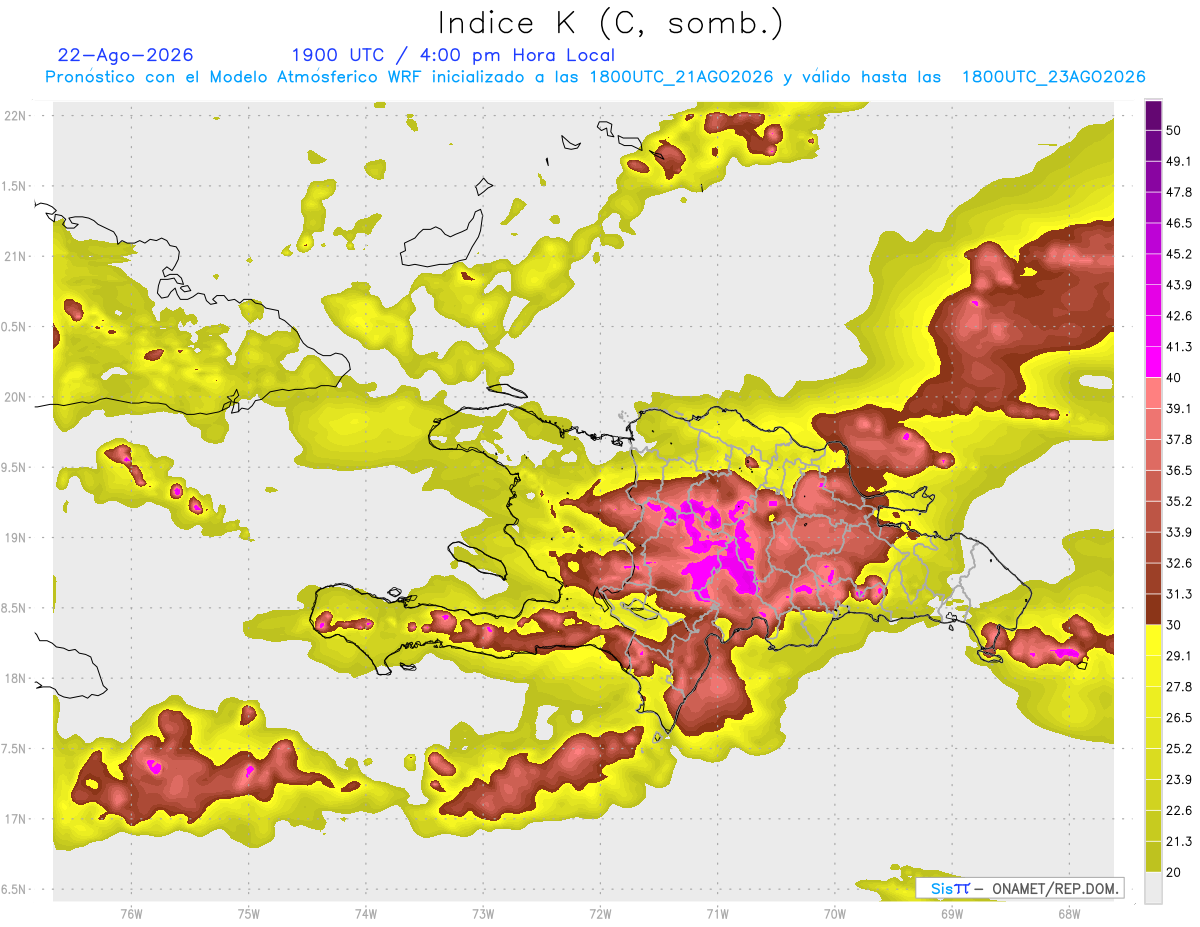
Task: Click the '23.9' colorbar value
Action: pos(1178,780)
